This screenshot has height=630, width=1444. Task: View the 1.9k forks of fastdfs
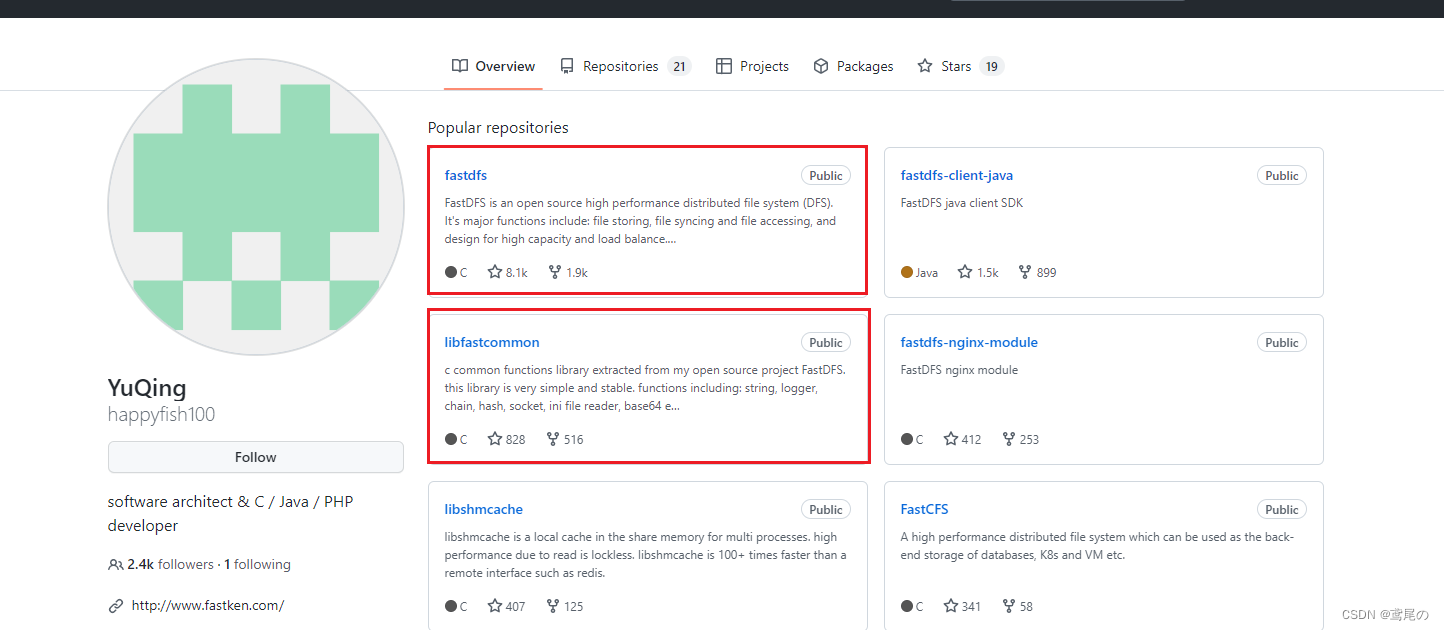click(568, 272)
